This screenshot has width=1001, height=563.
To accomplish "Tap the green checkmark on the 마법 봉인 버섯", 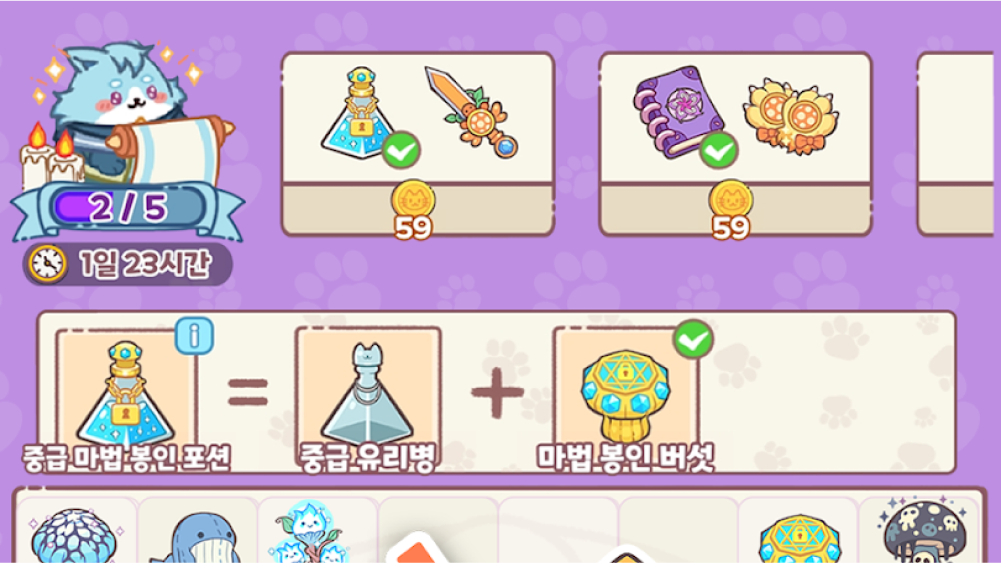I will pyautogui.click(x=693, y=339).
